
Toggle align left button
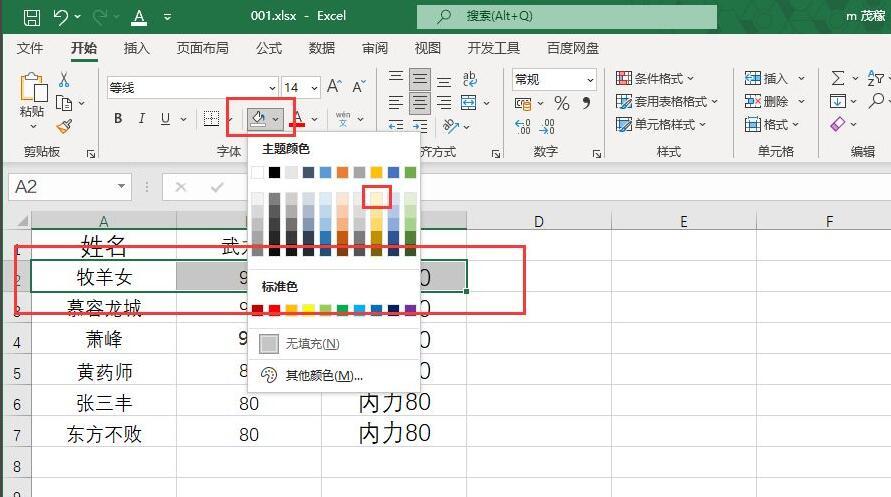click(396, 103)
